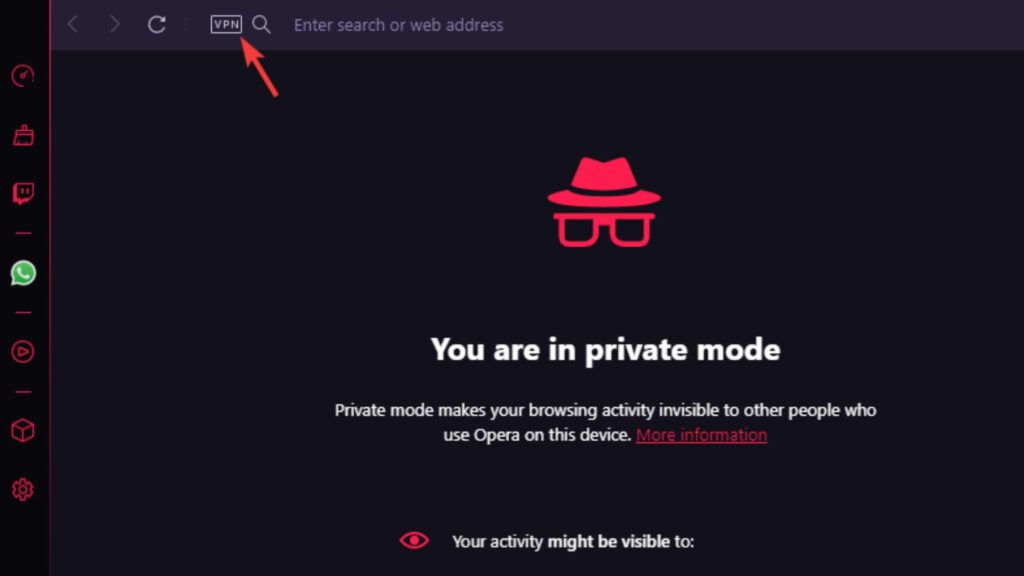
Task: Navigate back with the back arrow
Action: click(72, 25)
